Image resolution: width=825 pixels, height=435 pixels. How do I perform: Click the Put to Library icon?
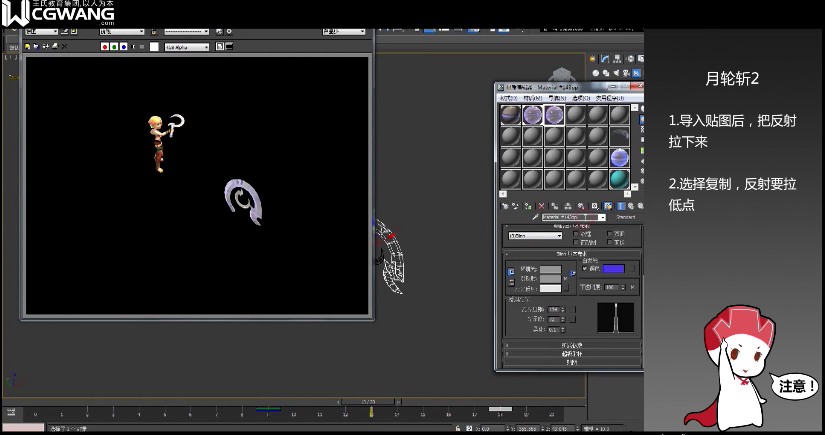click(x=581, y=206)
